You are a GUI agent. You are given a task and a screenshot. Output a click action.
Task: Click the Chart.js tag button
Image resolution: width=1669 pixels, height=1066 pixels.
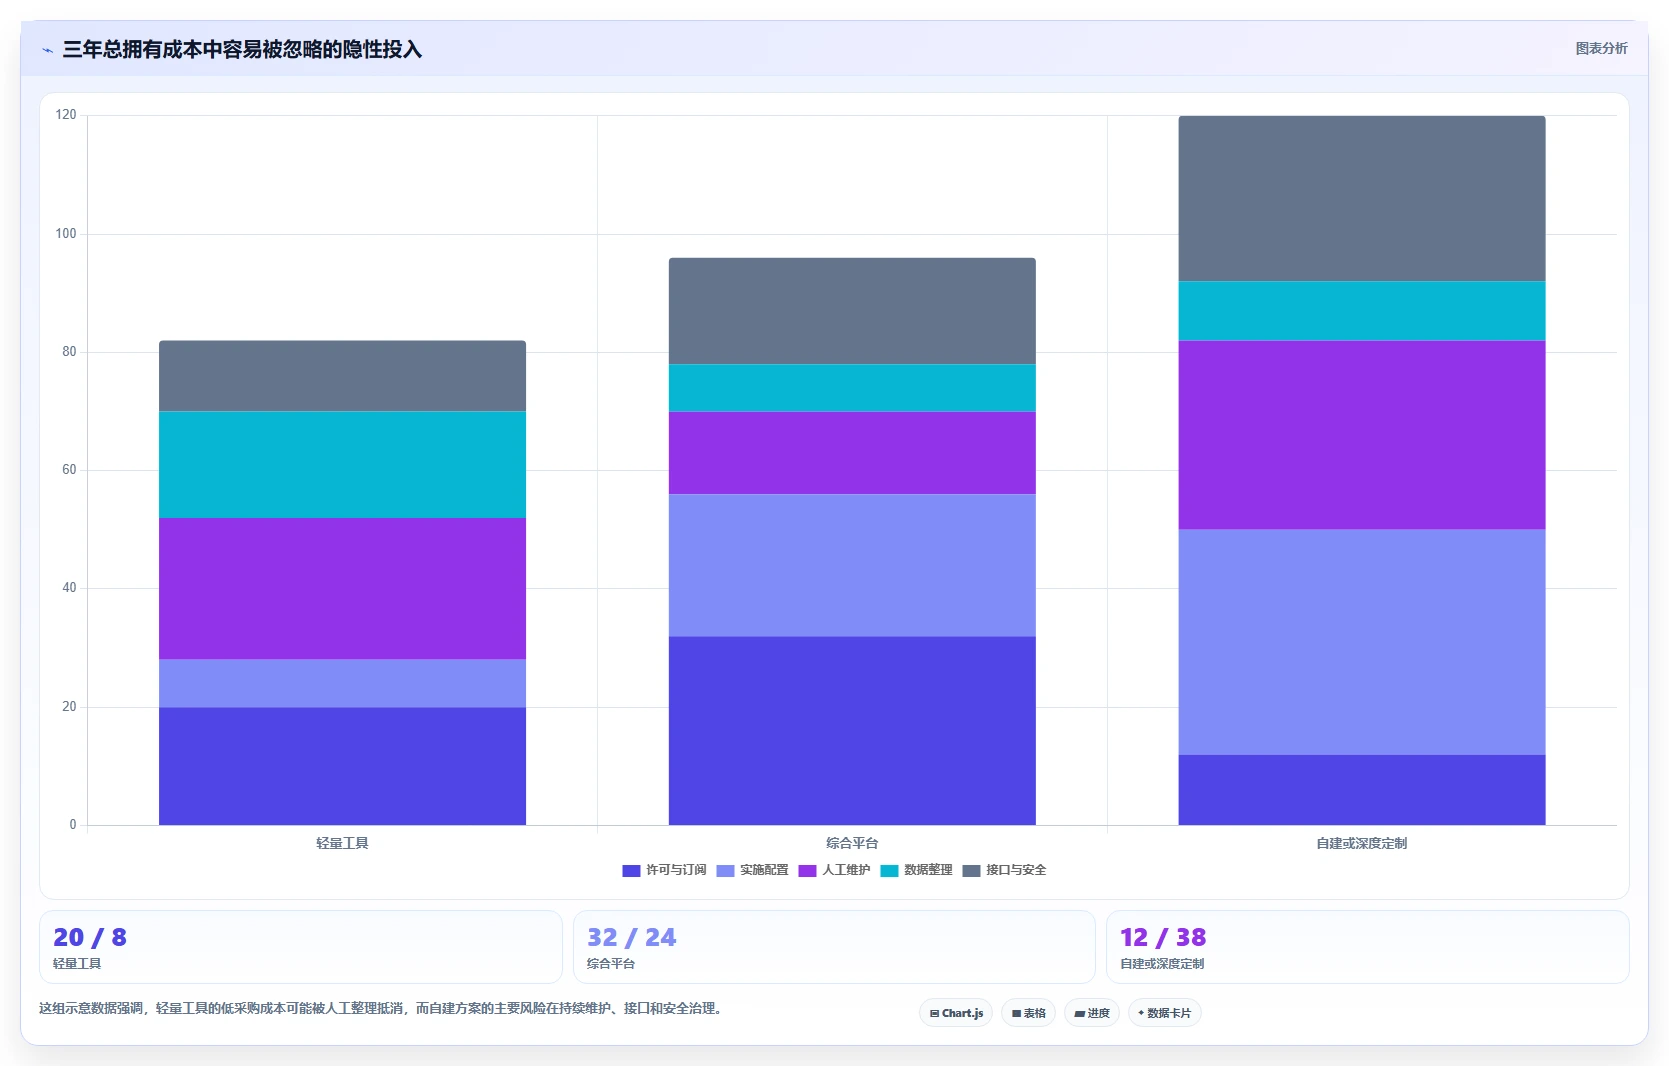click(x=956, y=1013)
